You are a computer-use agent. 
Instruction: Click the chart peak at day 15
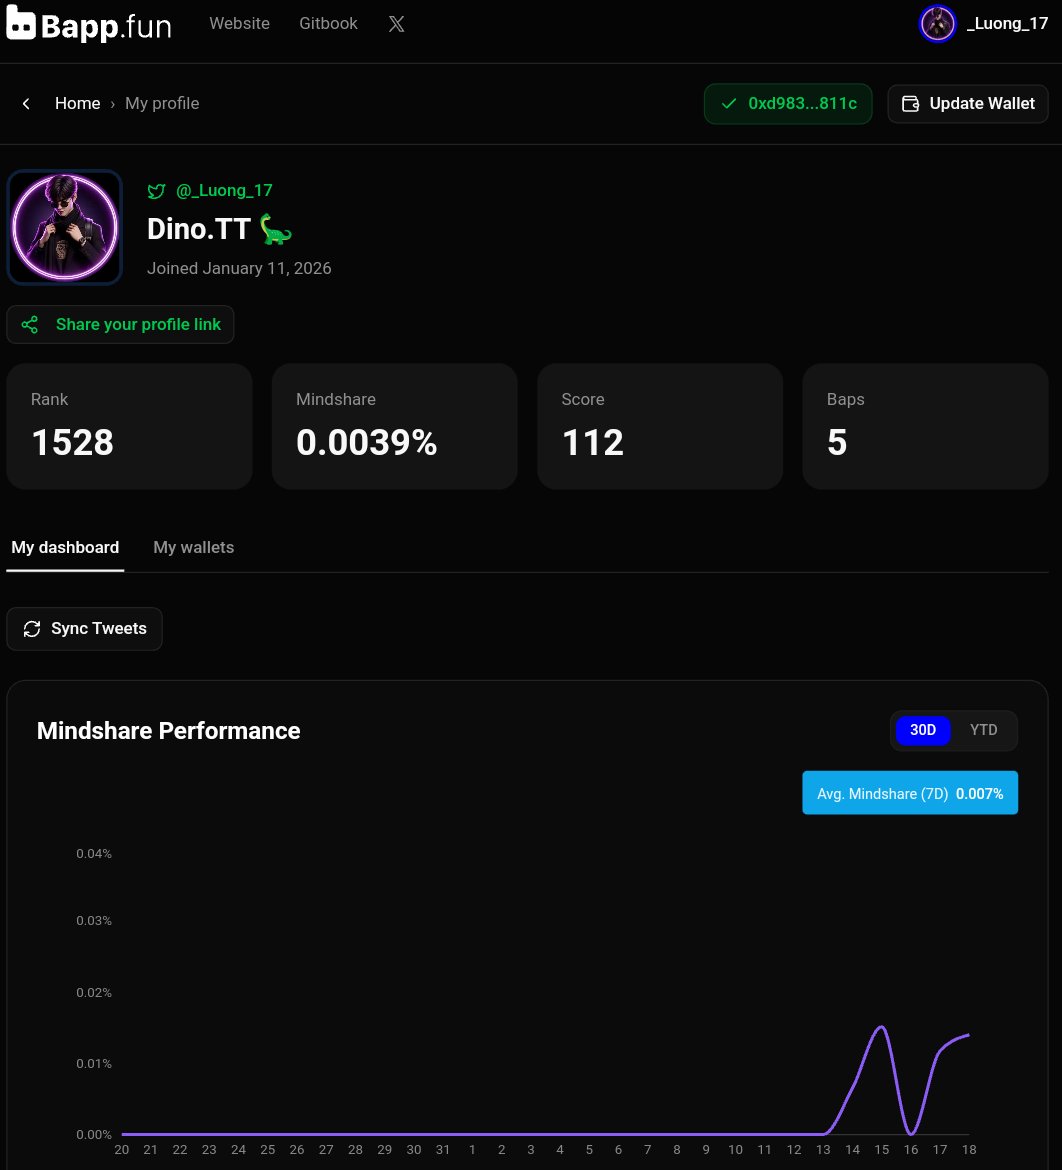[x=881, y=1027]
